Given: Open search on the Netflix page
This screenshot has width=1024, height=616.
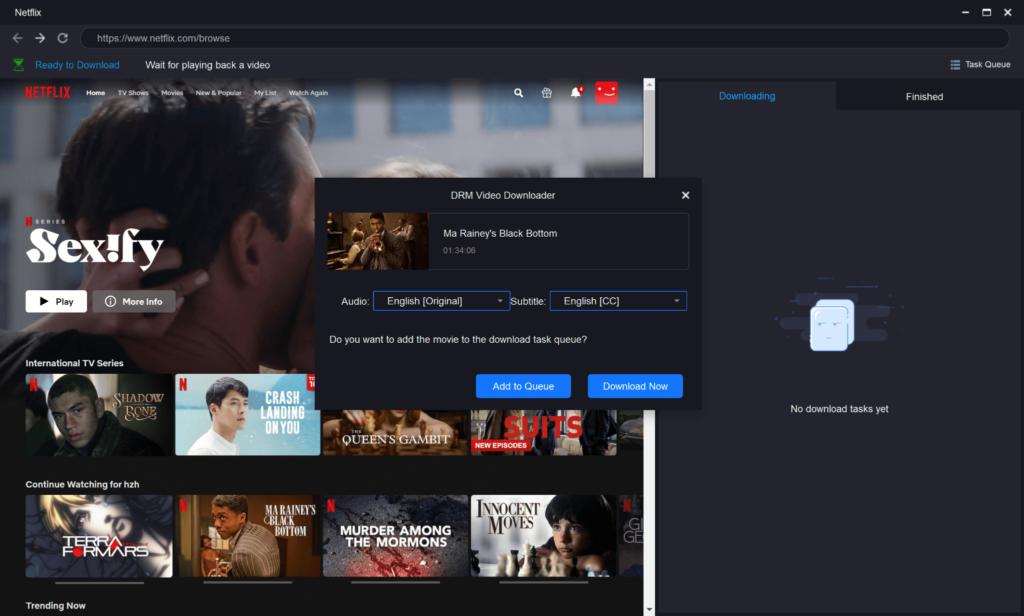Looking at the screenshot, I should coord(518,92).
